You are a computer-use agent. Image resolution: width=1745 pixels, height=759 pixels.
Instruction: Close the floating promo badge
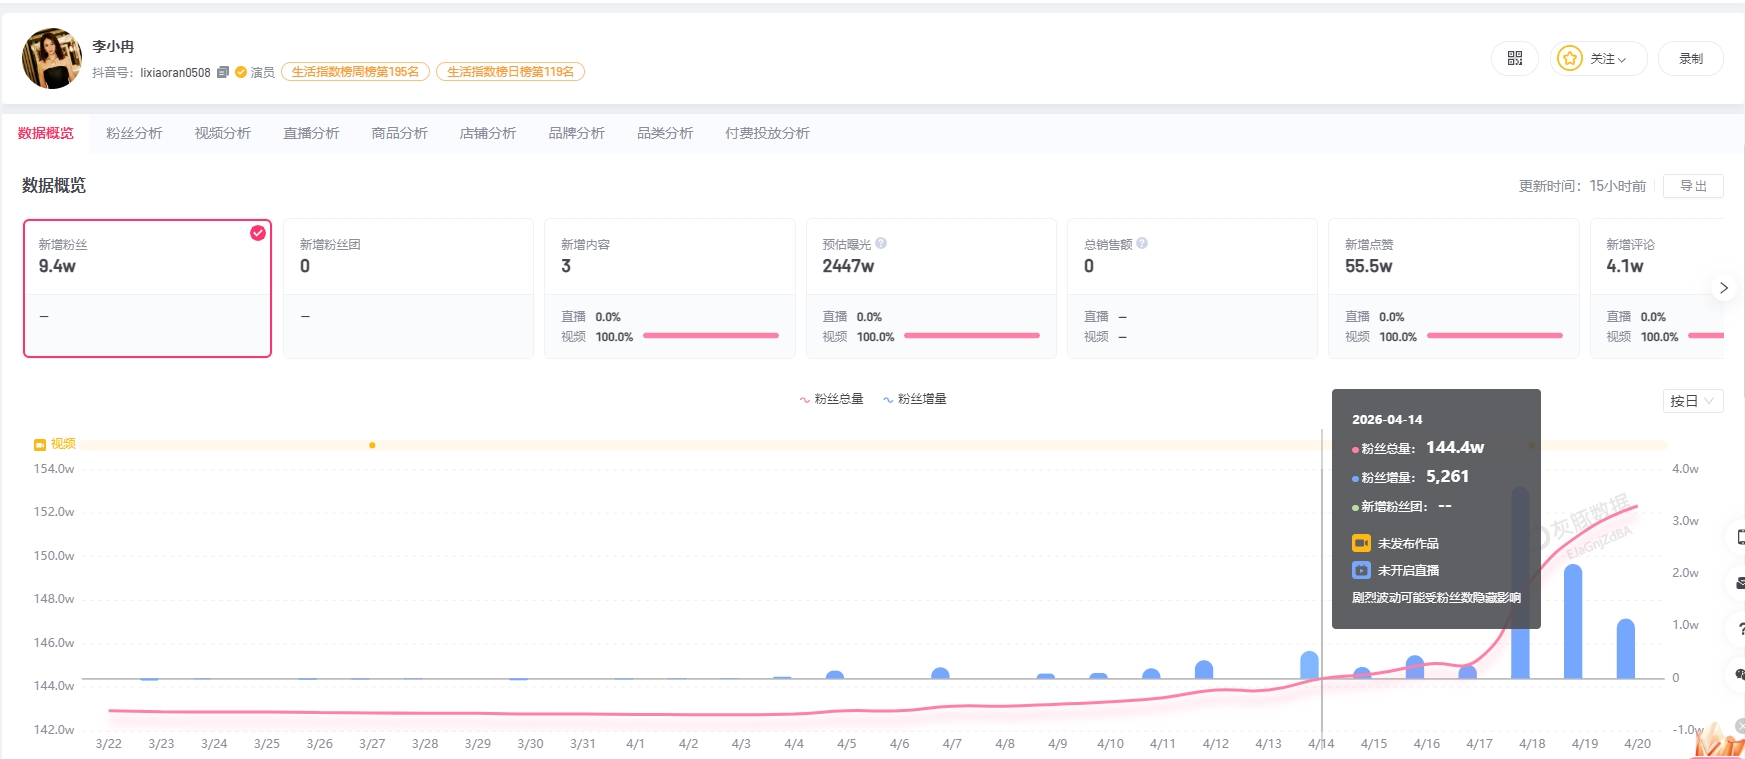(1739, 725)
